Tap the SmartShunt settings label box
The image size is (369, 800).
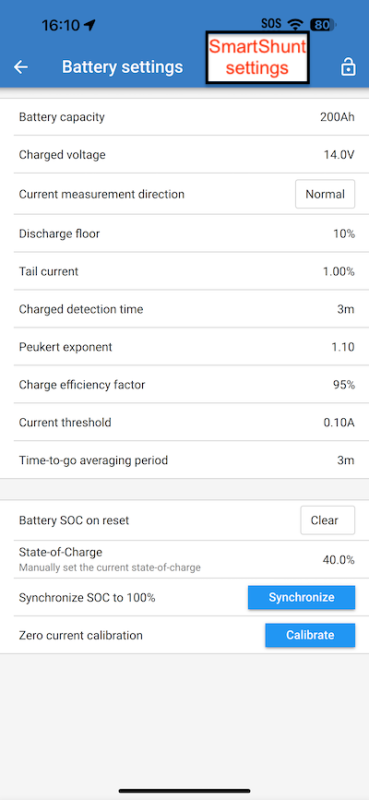click(x=258, y=57)
